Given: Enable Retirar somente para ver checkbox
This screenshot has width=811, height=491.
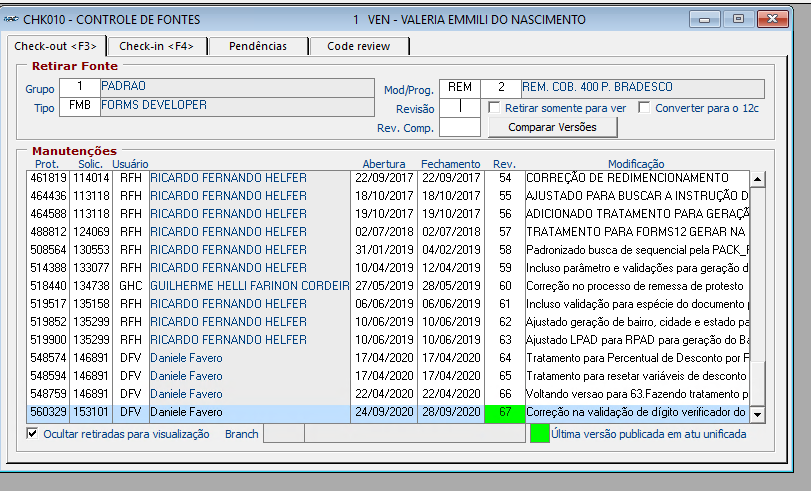Looking at the screenshot, I should coord(494,108).
